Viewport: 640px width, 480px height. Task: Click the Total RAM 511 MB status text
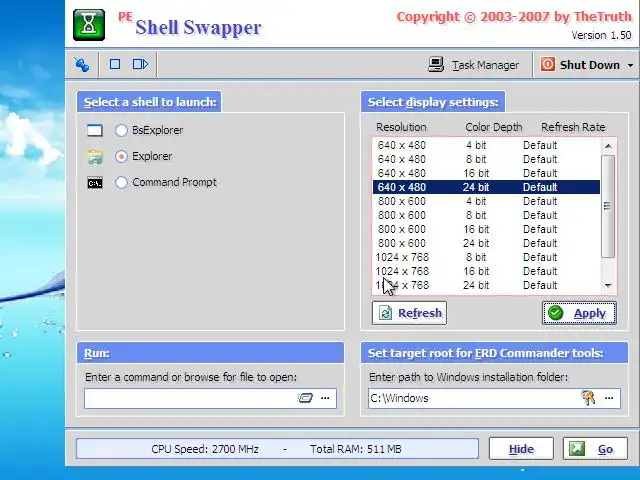pyautogui.click(x=356, y=449)
